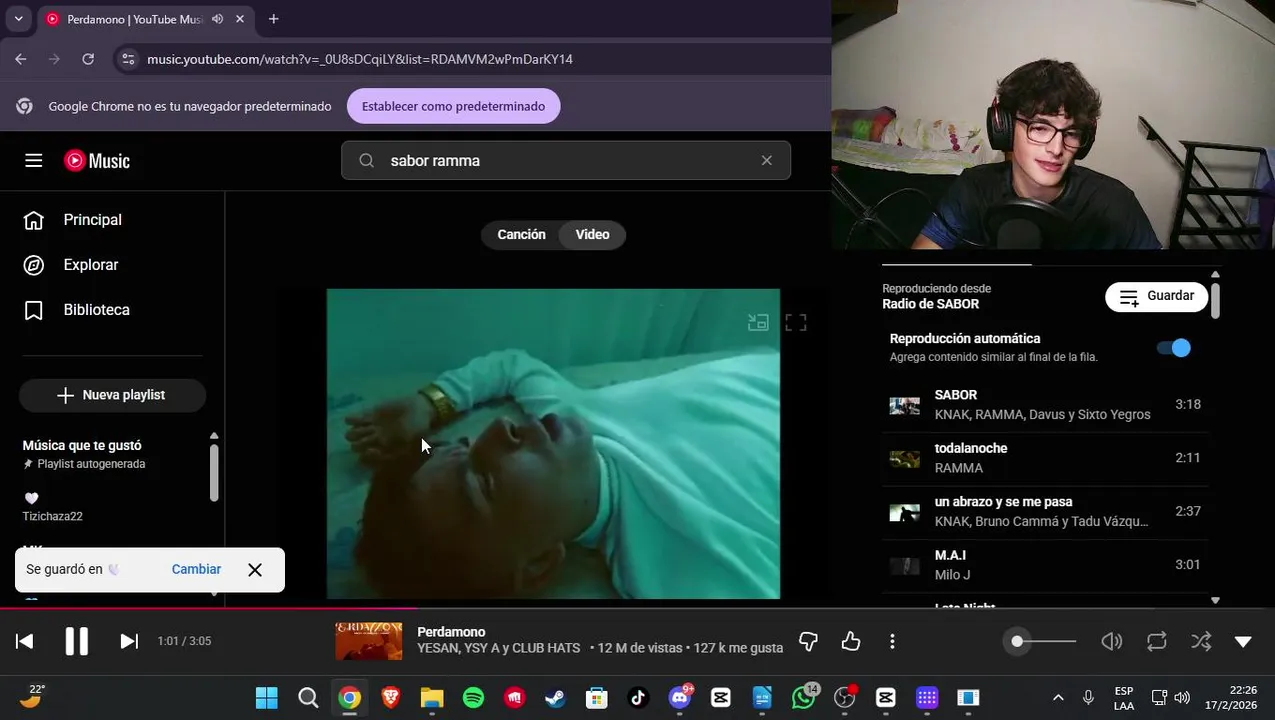
Task: Click the Guardar queue button
Action: point(1156,296)
